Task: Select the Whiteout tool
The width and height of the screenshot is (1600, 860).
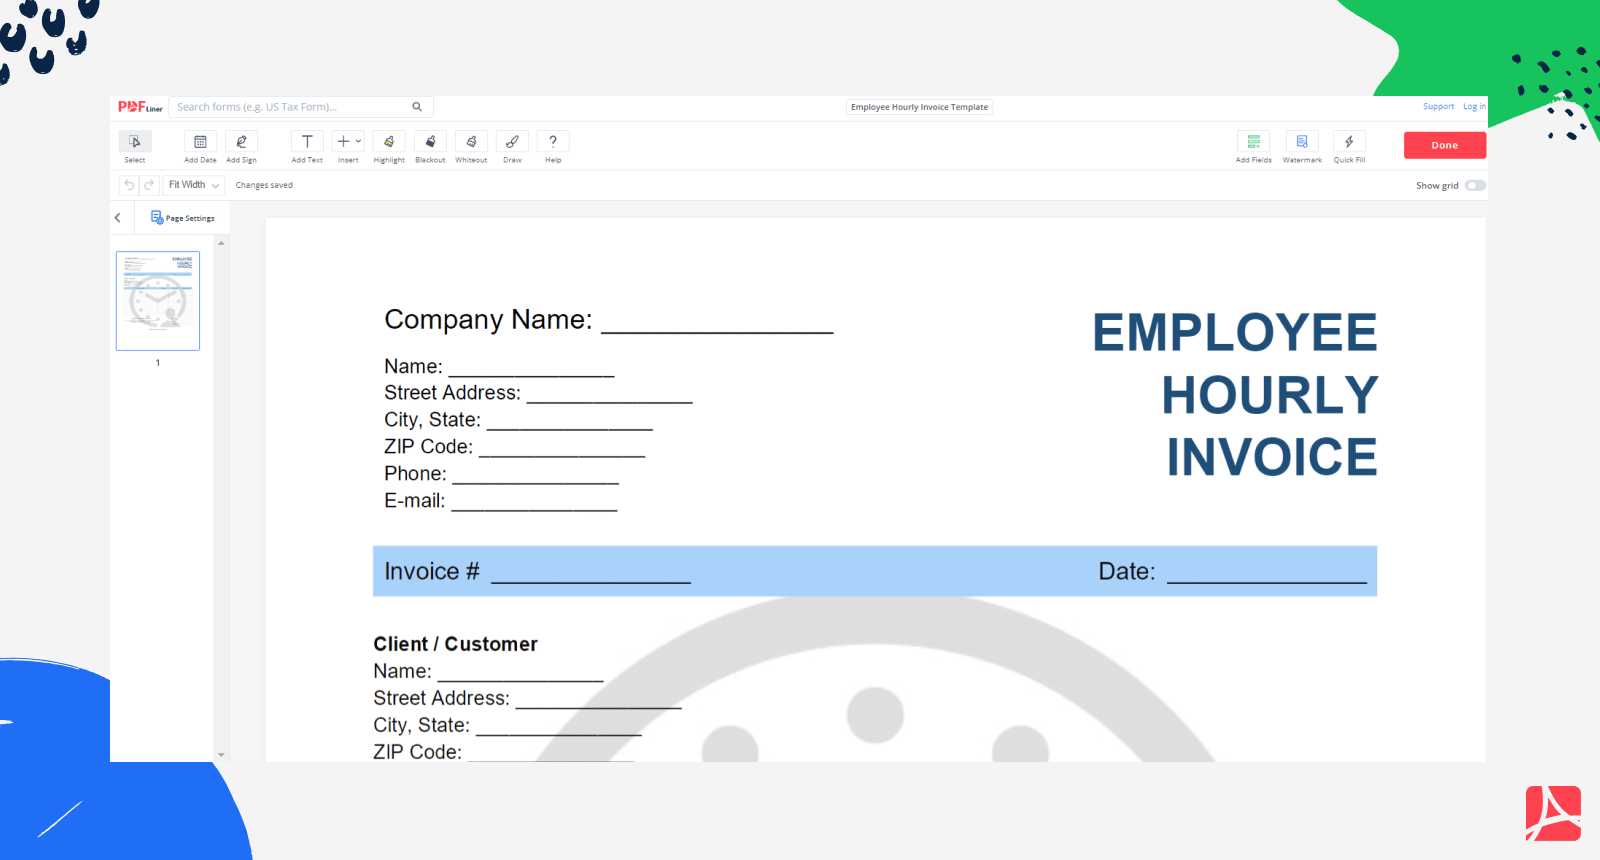Action: coord(471,146)
